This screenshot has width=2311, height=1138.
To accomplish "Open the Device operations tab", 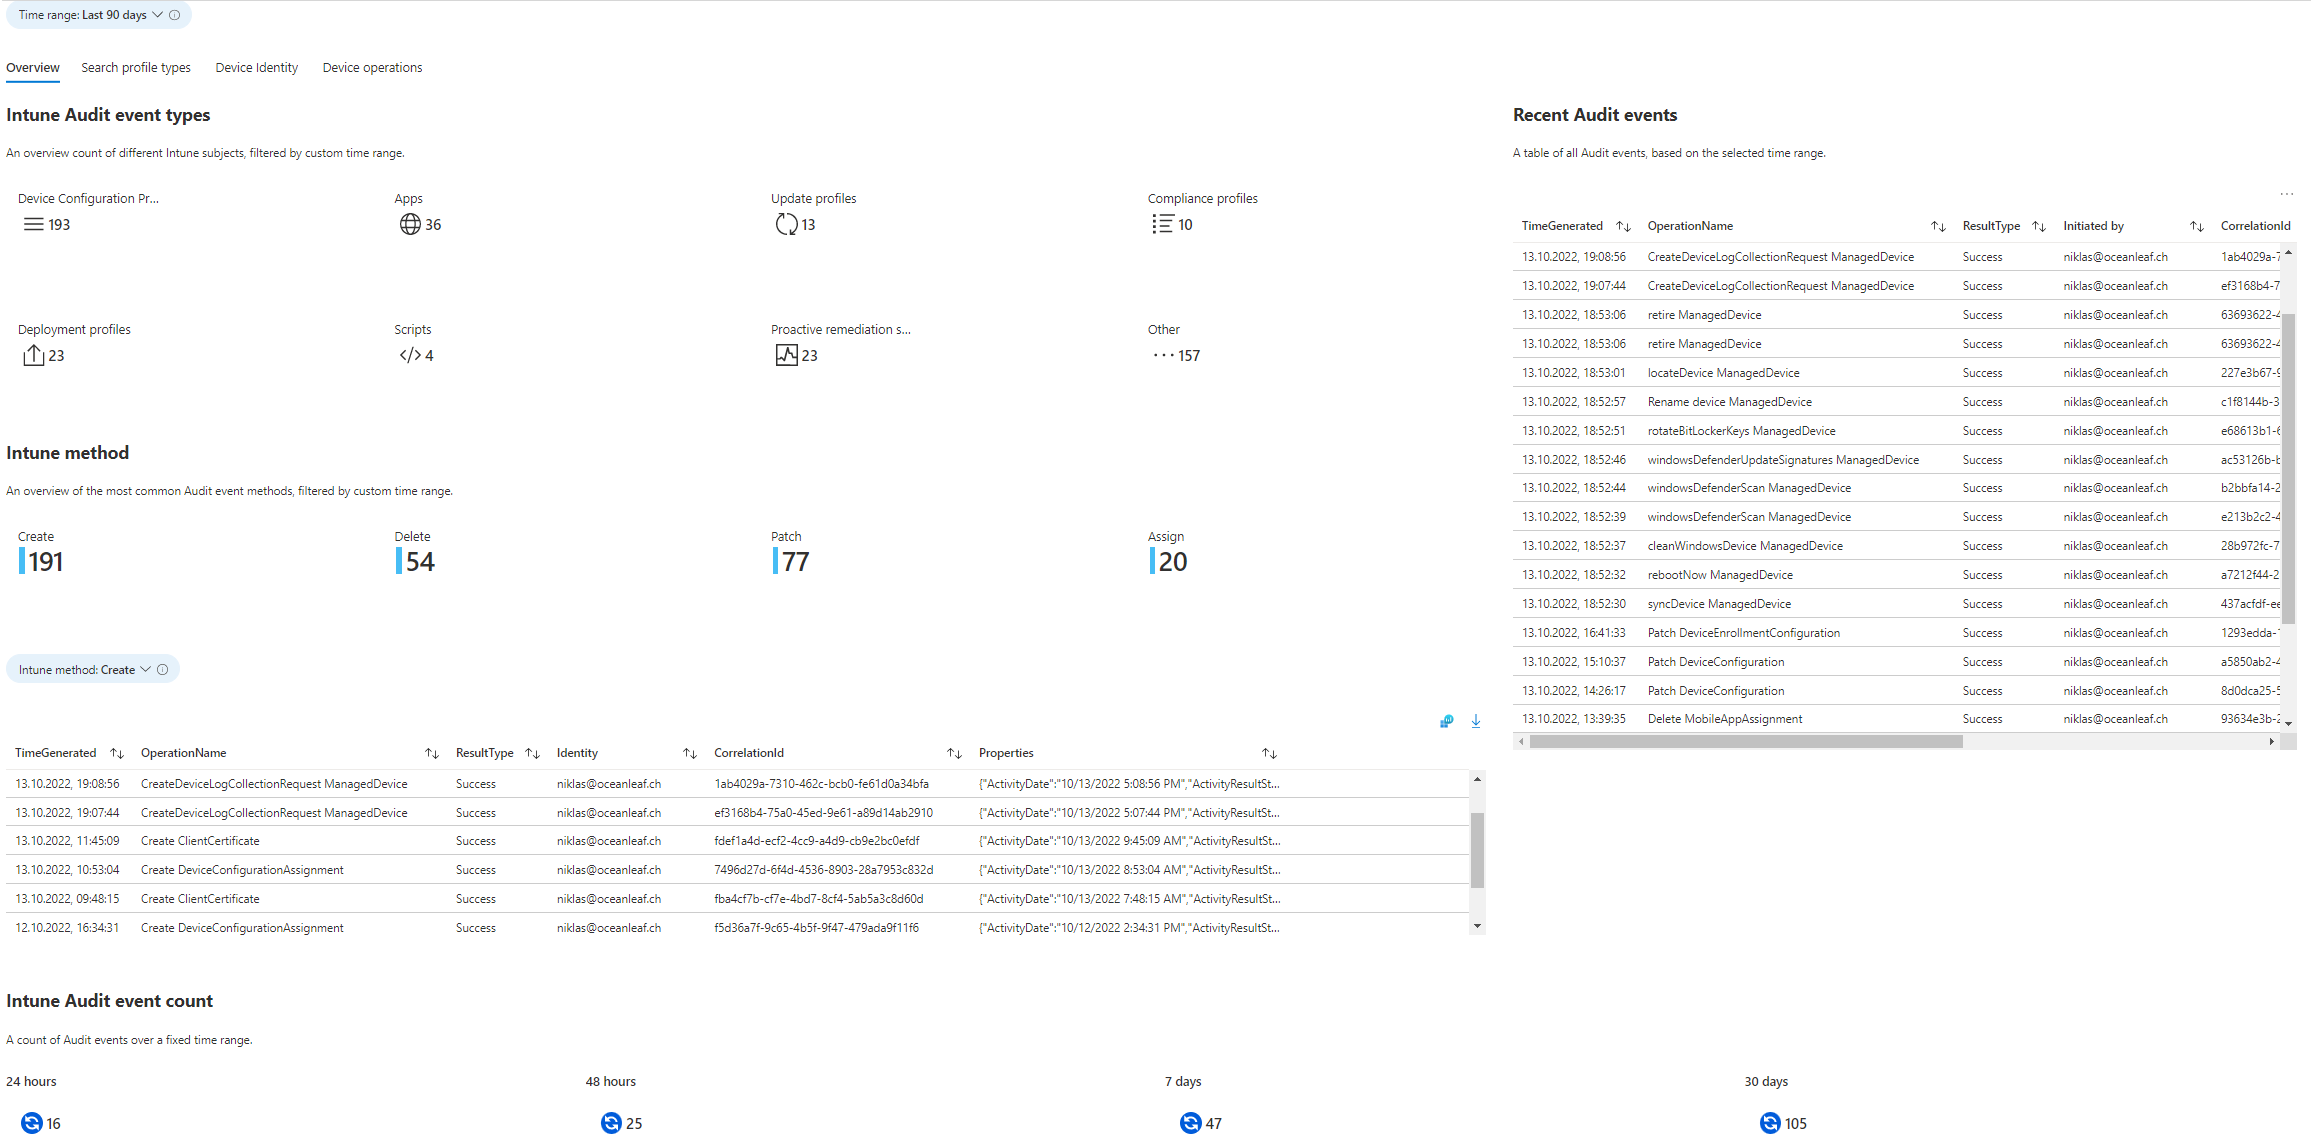I will click(372, 68).
